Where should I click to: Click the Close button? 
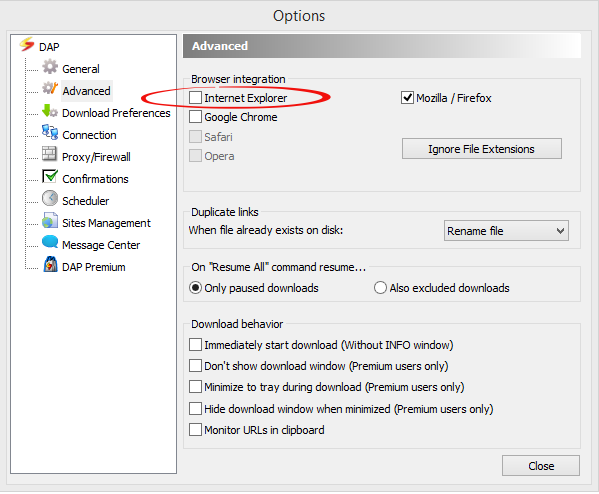[541, 466]
